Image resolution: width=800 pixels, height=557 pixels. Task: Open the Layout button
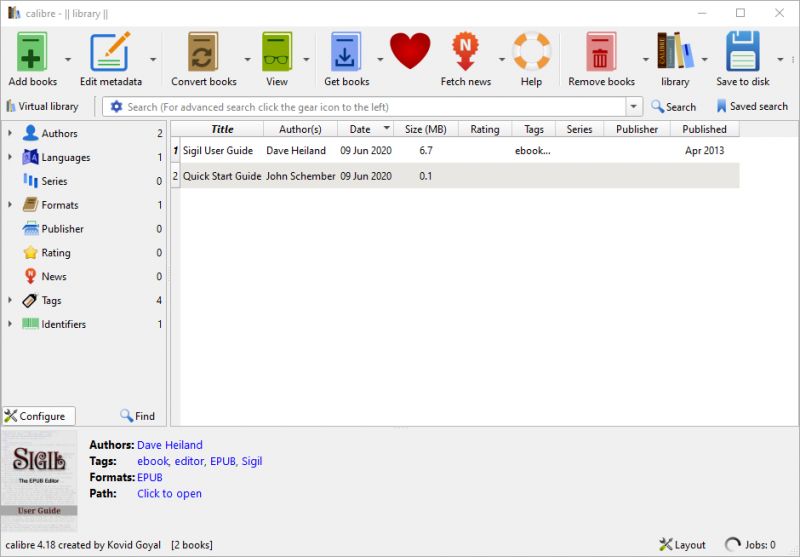(682, 545)
